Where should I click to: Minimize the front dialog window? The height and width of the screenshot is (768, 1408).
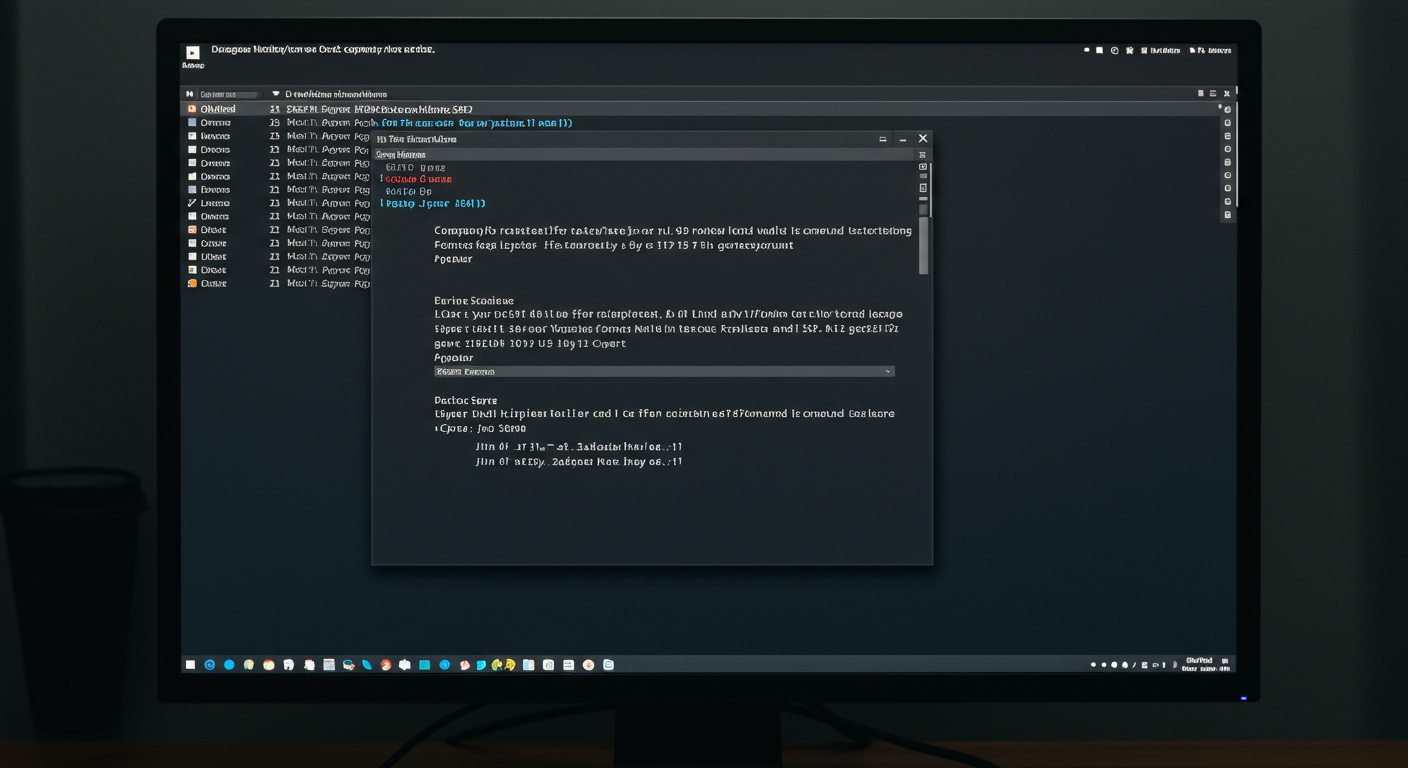902,140
